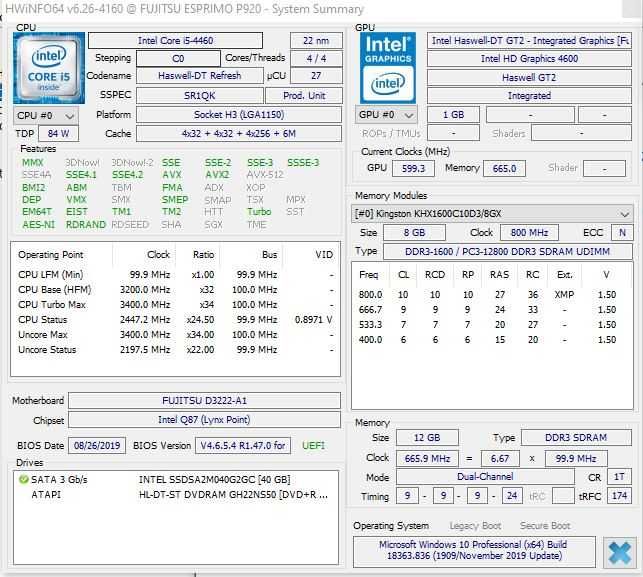Click the Prod. Unit field
This screenshot has height=577, width=643.
coord(304,96)
